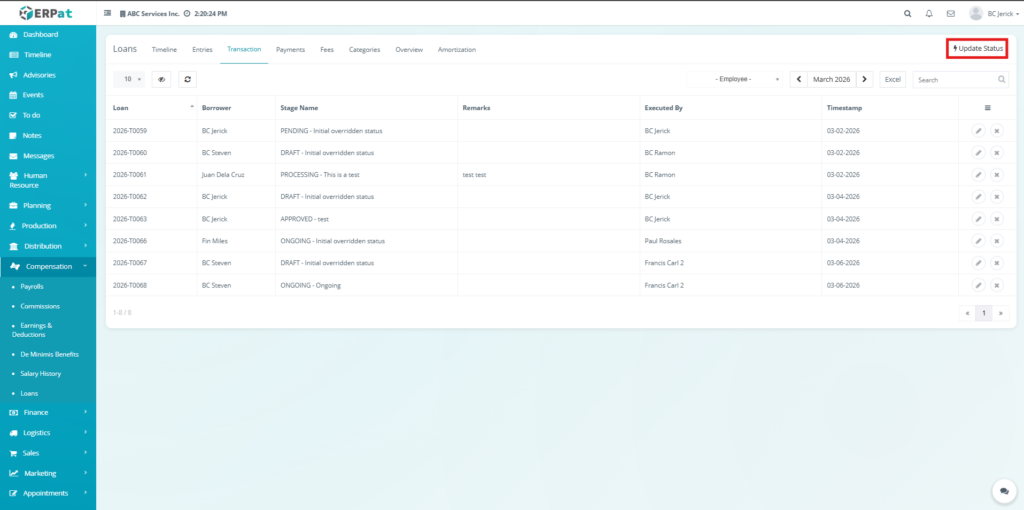Image resolution: width=1024 pixels, height=510 pixels.
Task: Switch to the Amortization tab
Action: coord(456,49)
